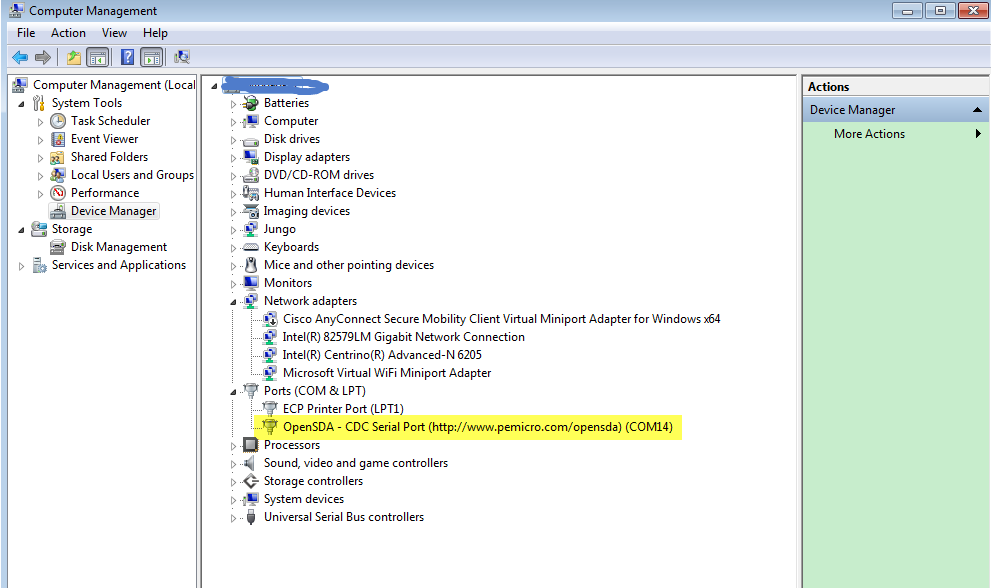
Task: Click the Actions pane header
Action: [x=895, y=87]
